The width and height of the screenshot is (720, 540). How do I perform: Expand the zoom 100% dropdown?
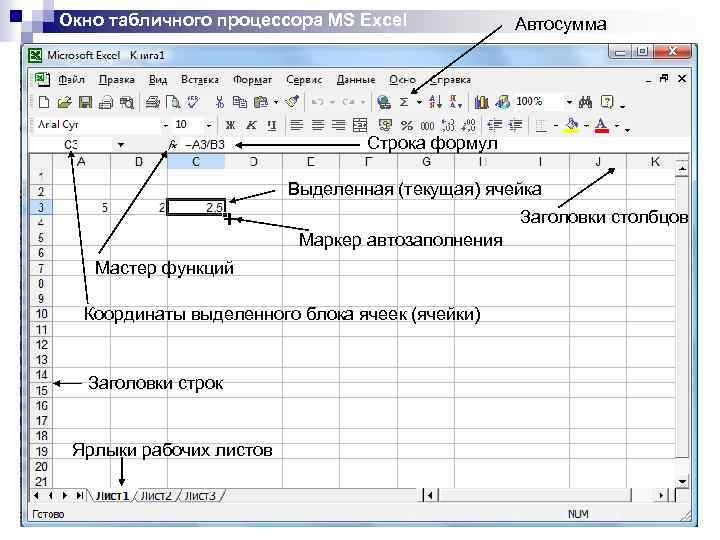(569, 102)
